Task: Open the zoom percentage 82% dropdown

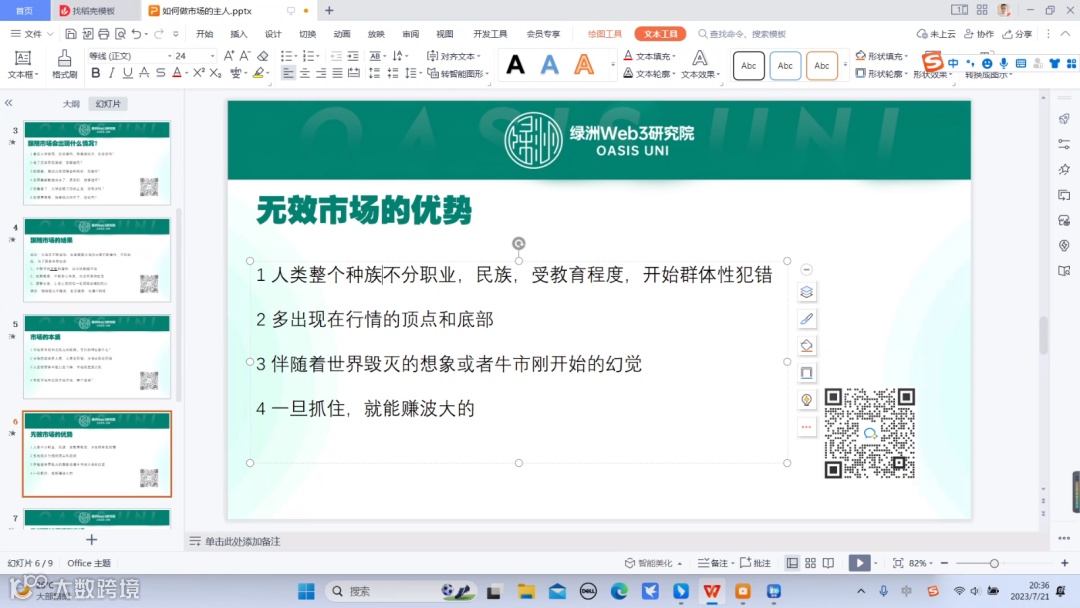Action: [921, 563]
